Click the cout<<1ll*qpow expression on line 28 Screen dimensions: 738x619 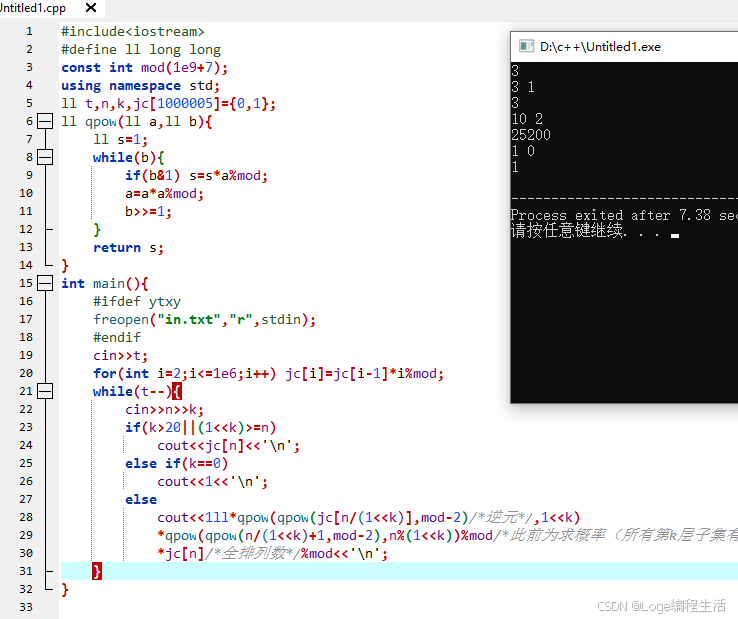(x=369, y=517)
